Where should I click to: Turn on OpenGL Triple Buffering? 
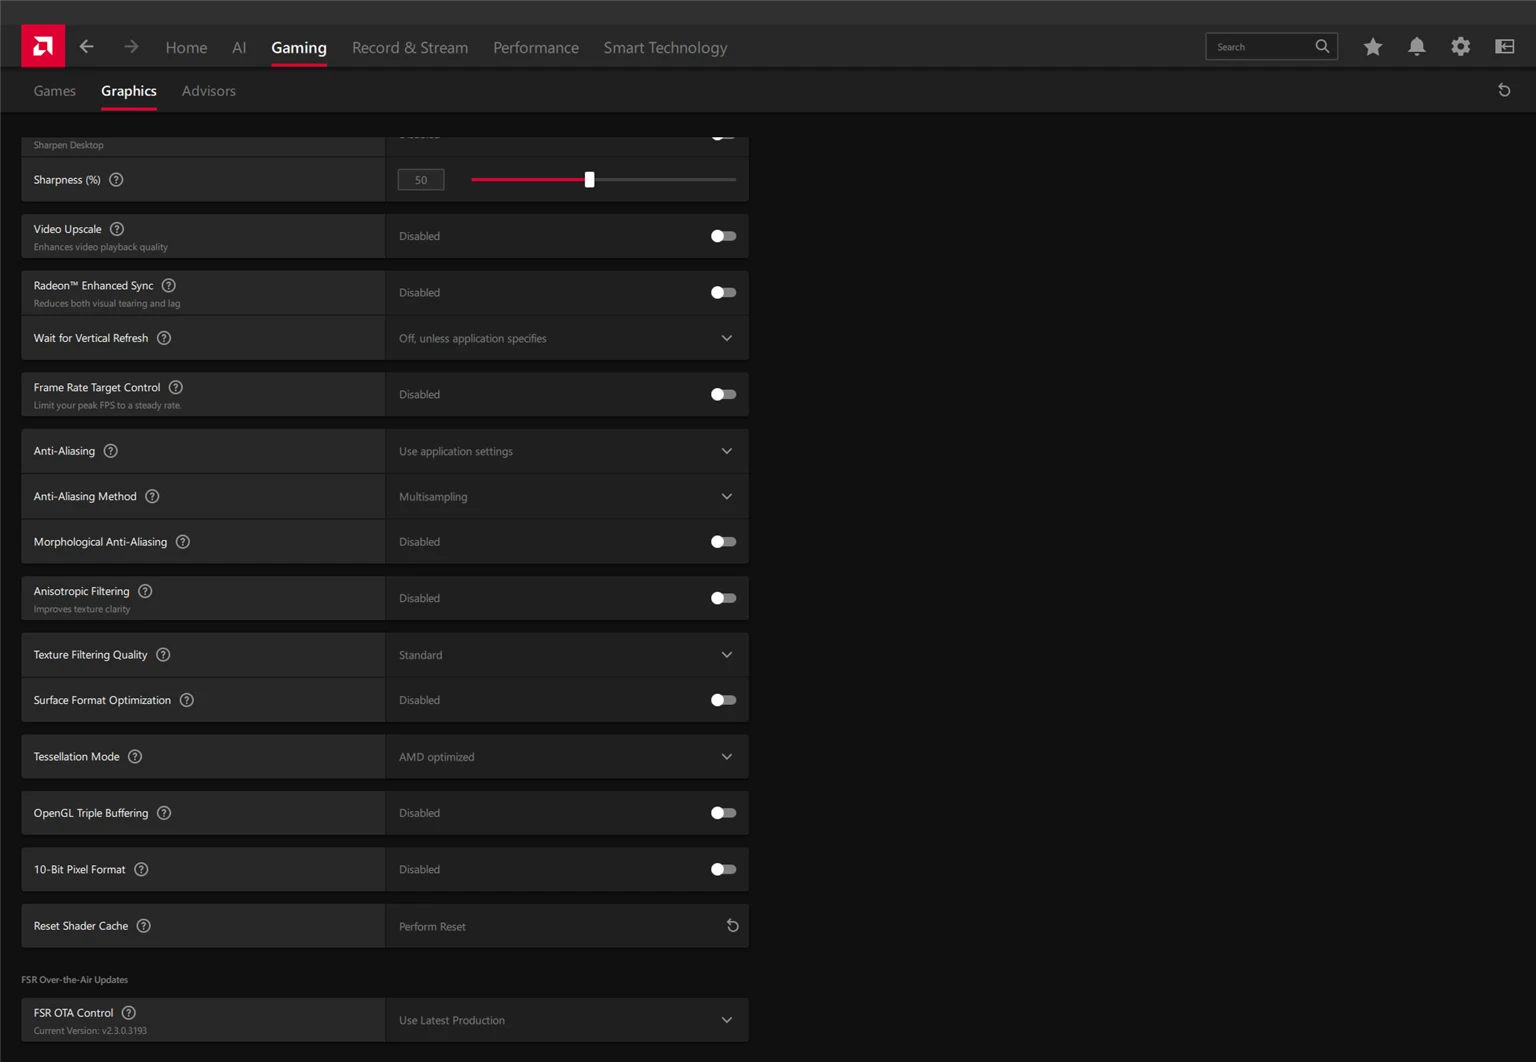(x=723, y=814)
